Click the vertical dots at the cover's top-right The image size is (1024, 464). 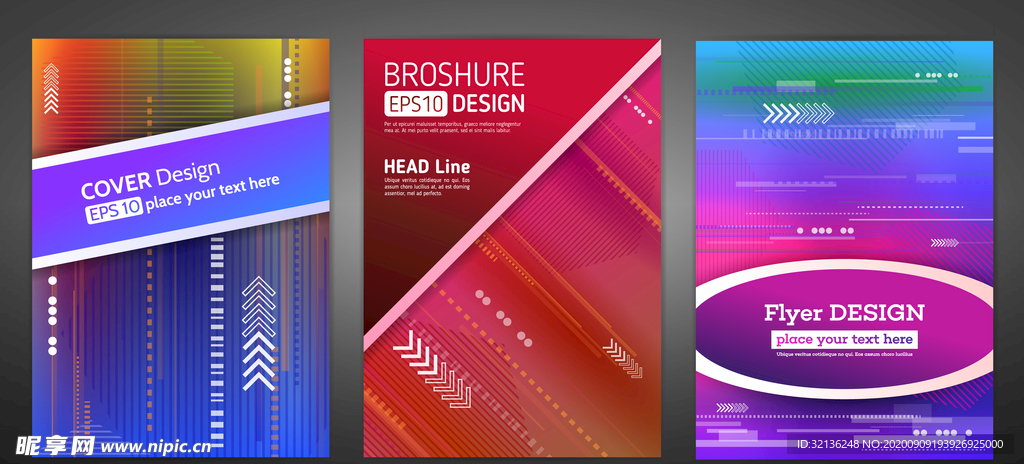coord(287,81)
